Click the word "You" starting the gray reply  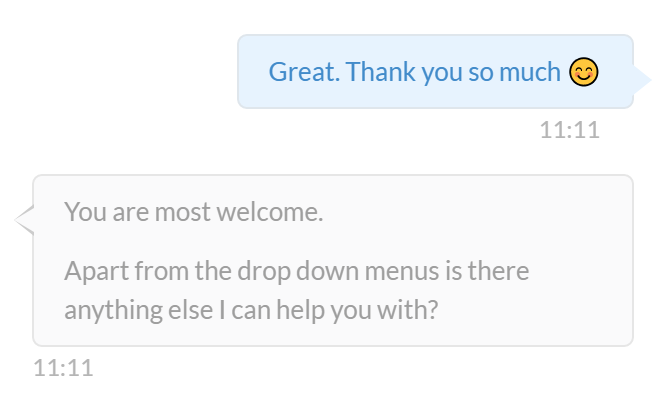(85, 212)
